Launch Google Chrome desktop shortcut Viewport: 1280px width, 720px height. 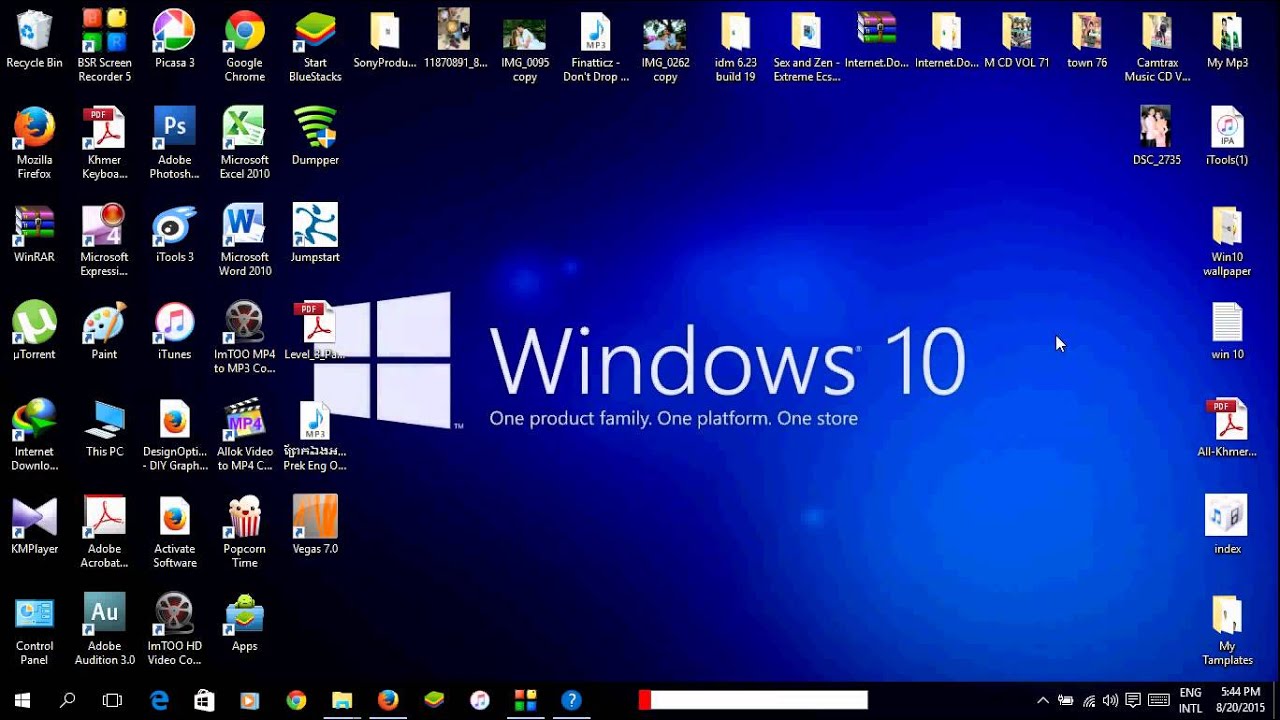pyautogui.click(x=244, y=45)
